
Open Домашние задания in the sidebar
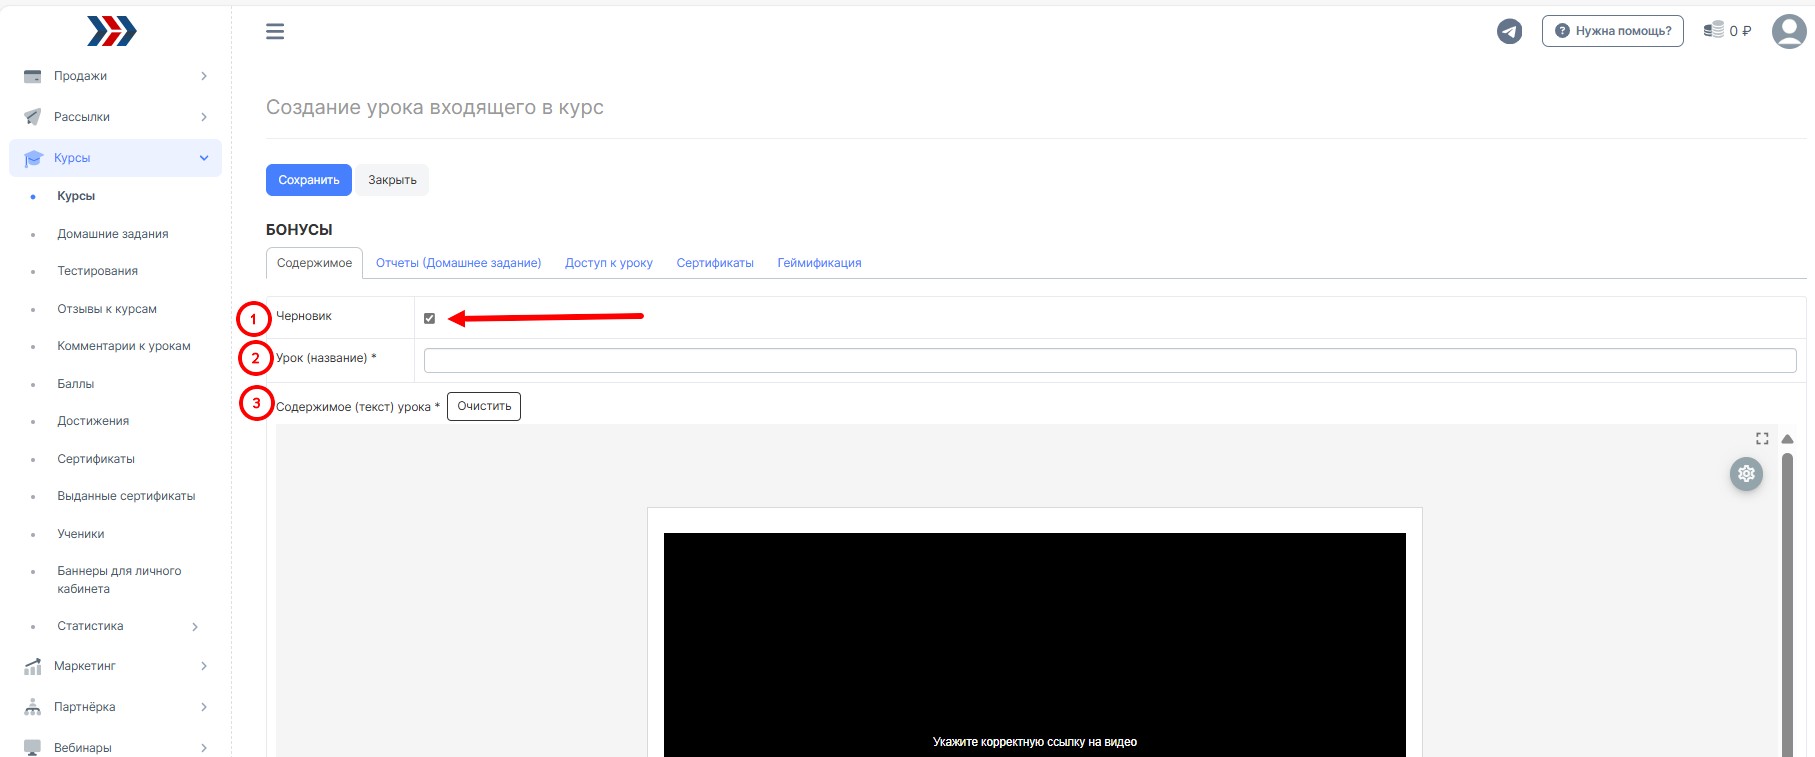tap(113, 234)
